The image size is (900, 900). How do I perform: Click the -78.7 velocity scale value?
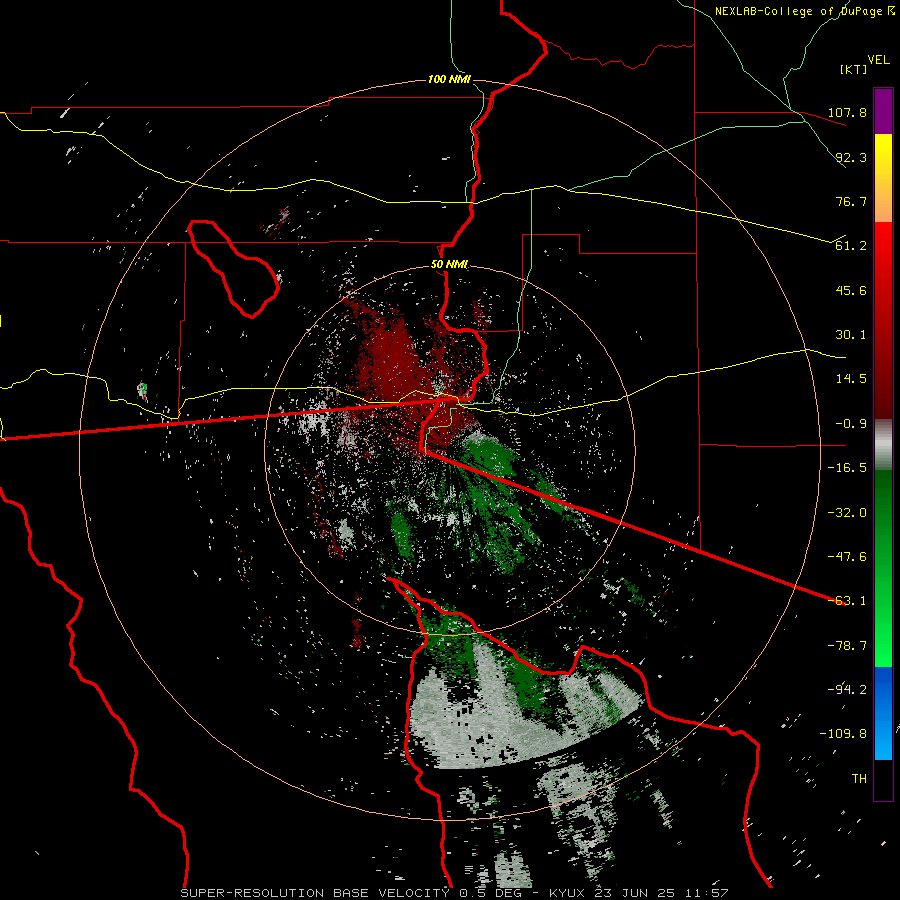[847, 646]
